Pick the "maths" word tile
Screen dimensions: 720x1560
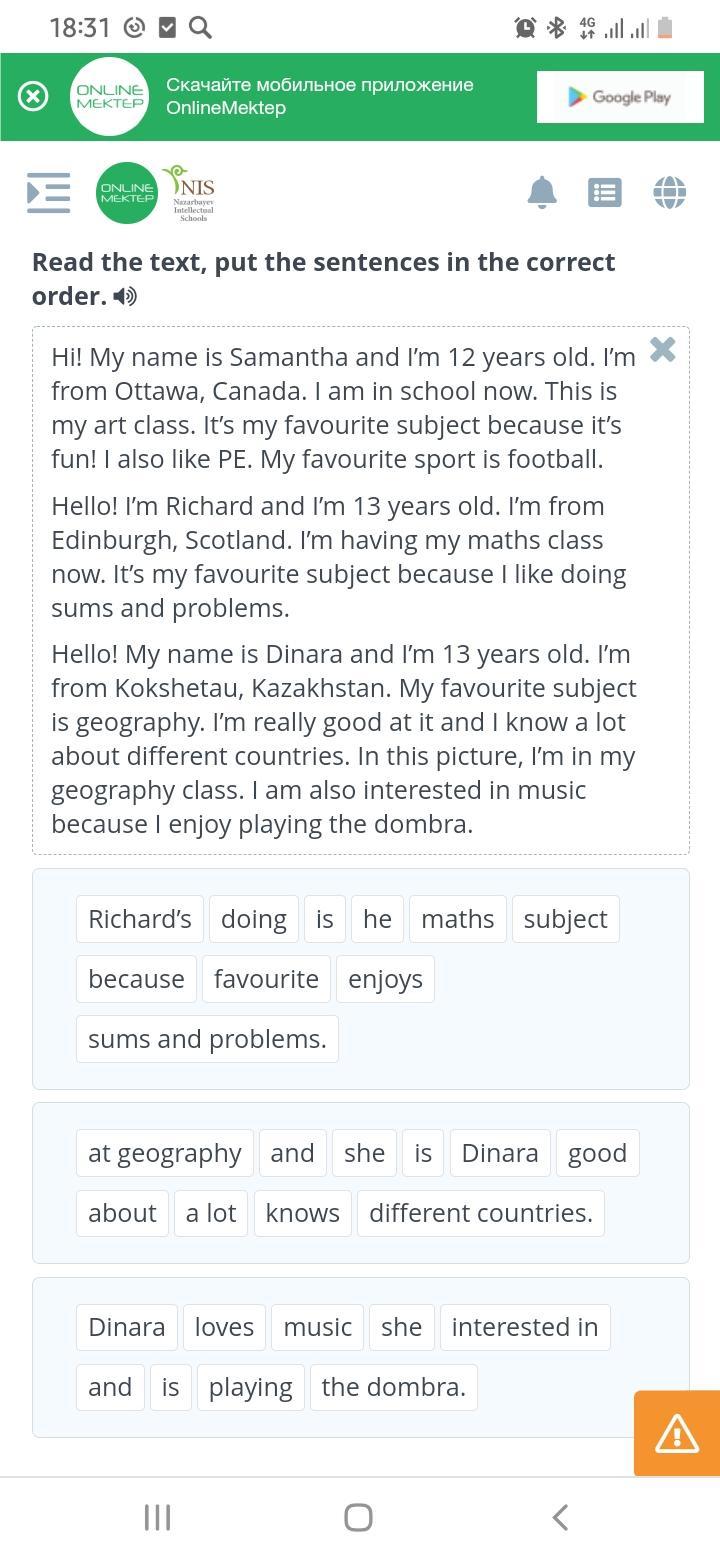[458, 919]
